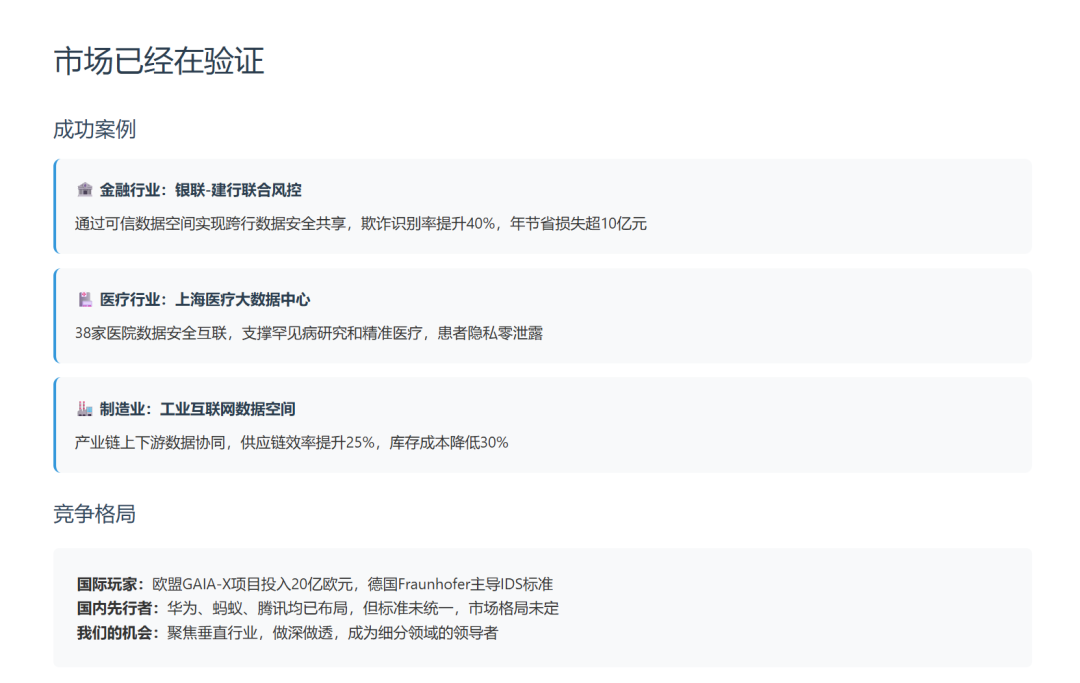Click the factory emoji icon beside 制造业

tap(85, 408)
